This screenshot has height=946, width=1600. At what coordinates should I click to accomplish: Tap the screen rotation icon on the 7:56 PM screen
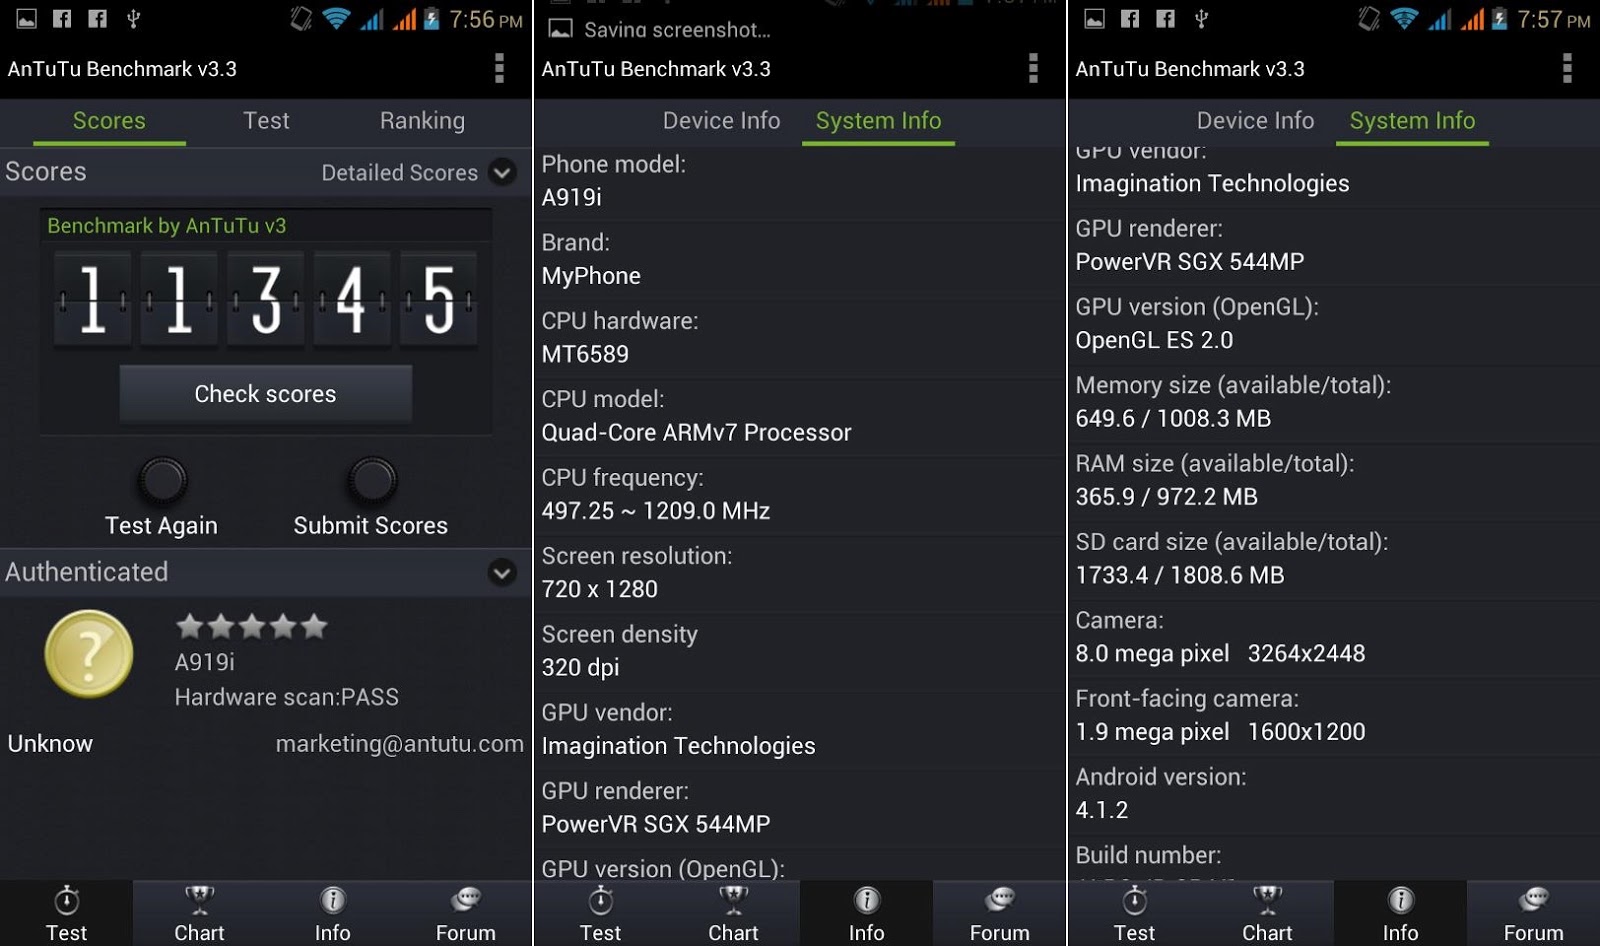pyautogui.click(x=301, y=19)
